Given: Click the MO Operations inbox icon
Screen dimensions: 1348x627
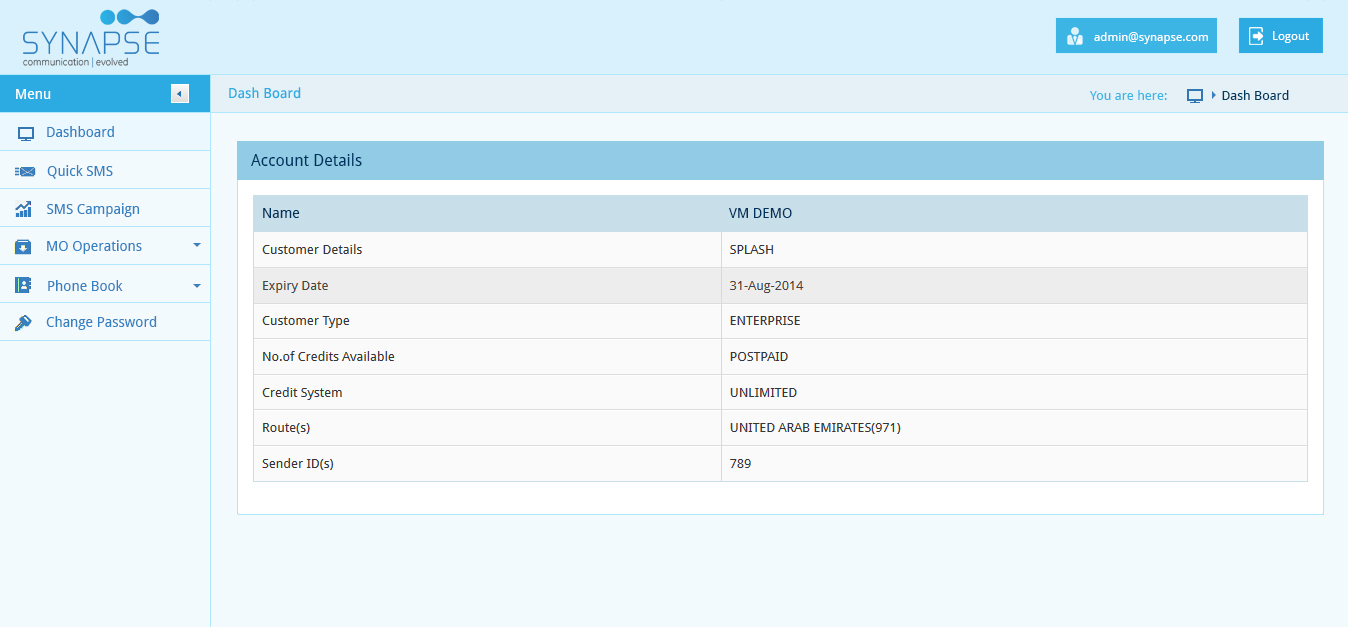Looking at the screenshot, I should [x=24, y=247].
